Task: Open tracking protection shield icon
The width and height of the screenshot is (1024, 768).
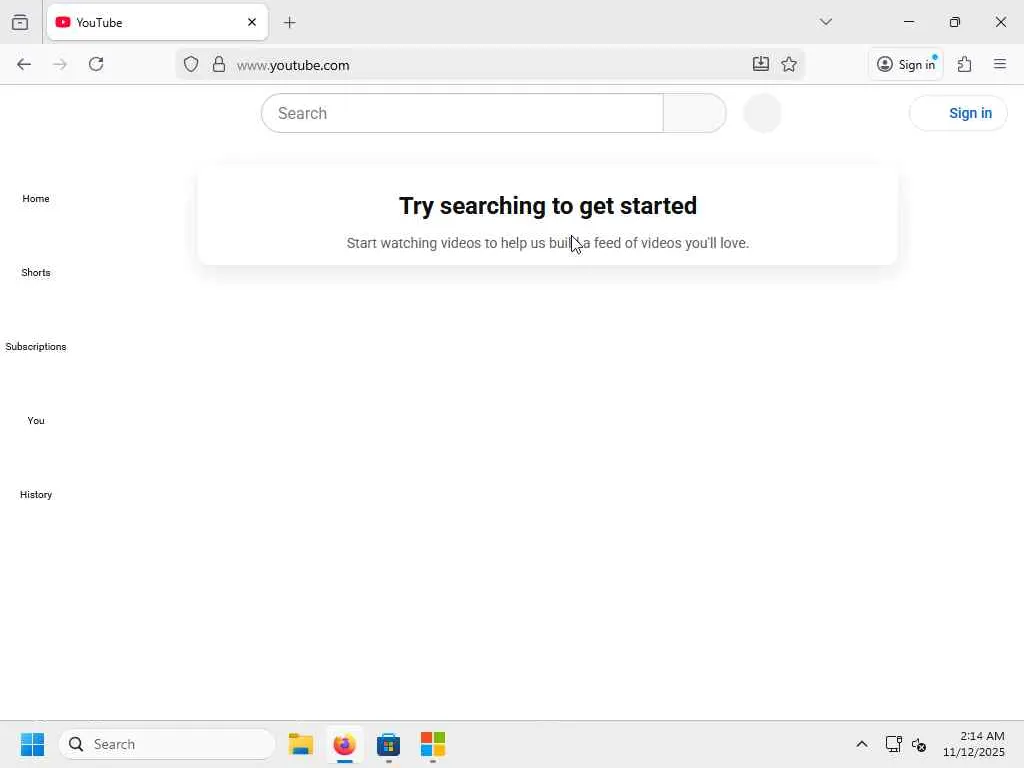Action: 191,64
